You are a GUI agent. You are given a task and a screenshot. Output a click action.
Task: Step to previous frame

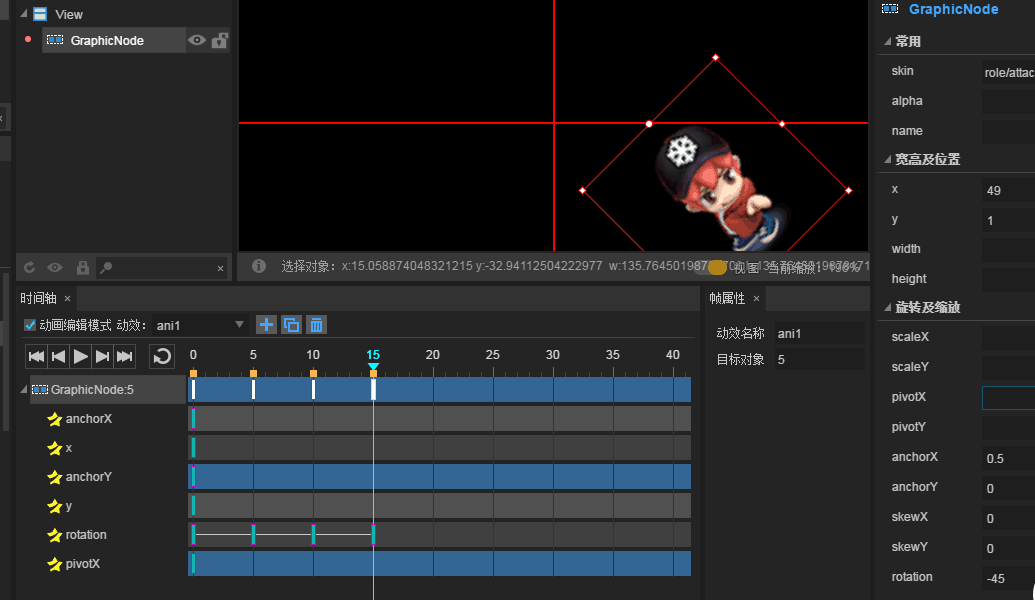58,356
